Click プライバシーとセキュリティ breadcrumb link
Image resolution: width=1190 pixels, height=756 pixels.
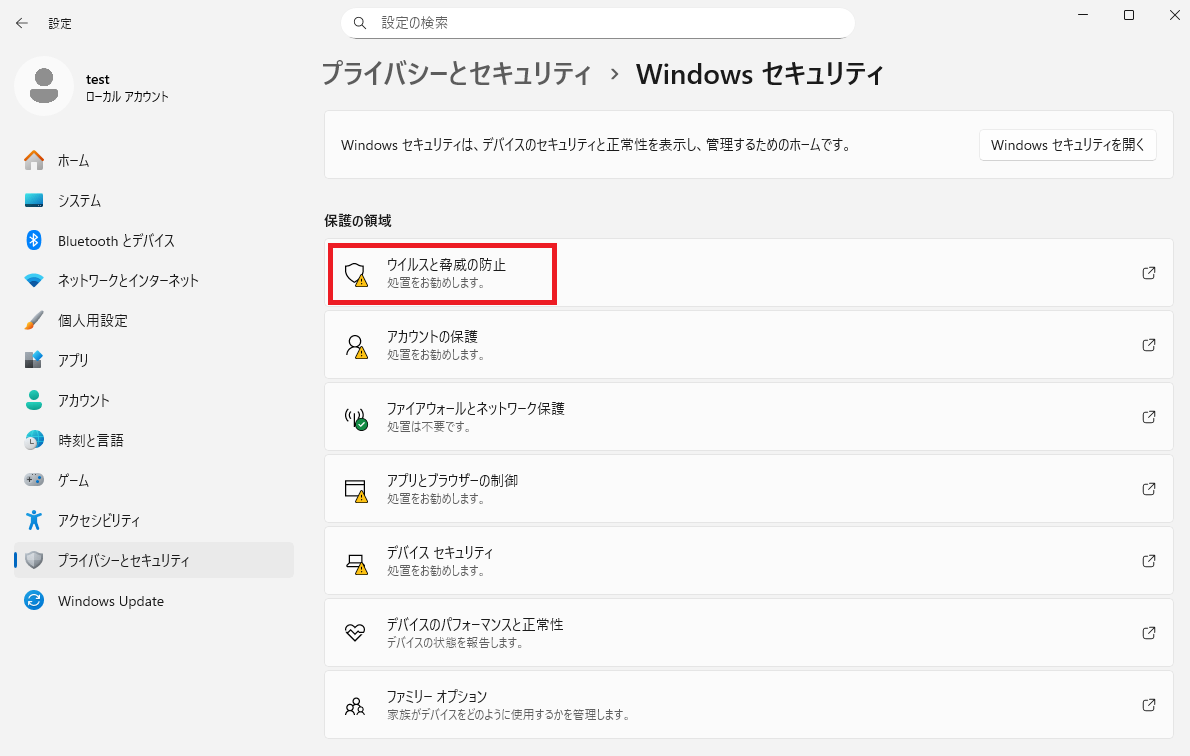(456, 74)
